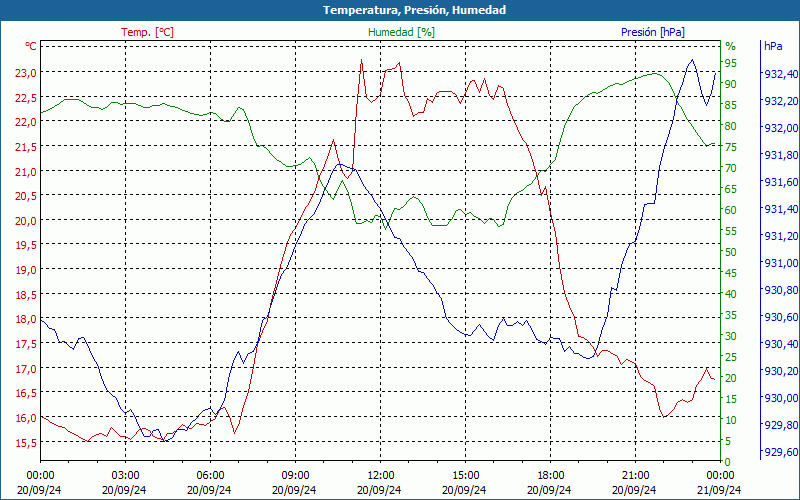Select the '95' humidity axis tick

(x=731, y=63)
